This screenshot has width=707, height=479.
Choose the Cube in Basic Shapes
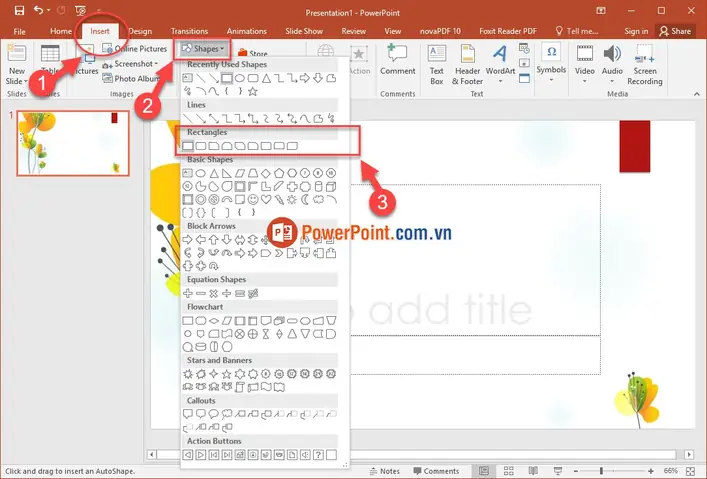coord(331,186)
